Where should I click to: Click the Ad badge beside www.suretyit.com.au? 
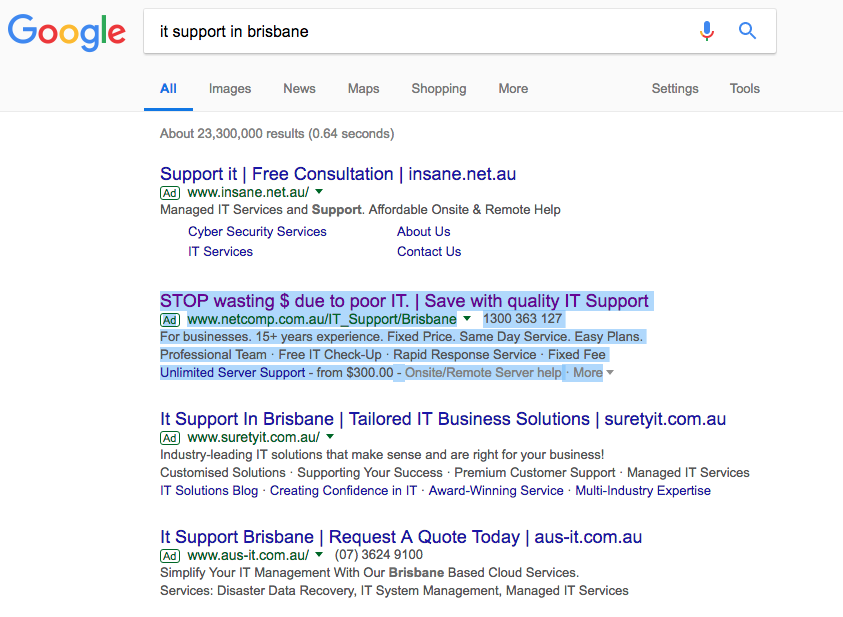[x=170, y=438]
